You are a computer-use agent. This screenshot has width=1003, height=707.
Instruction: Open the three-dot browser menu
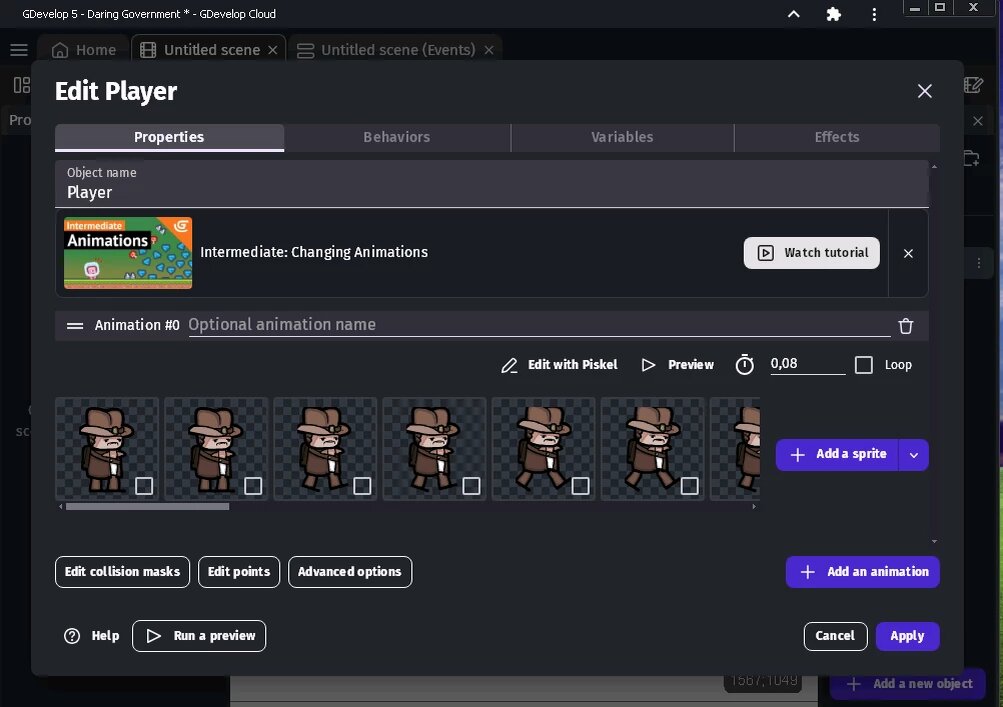coord(874,14)
